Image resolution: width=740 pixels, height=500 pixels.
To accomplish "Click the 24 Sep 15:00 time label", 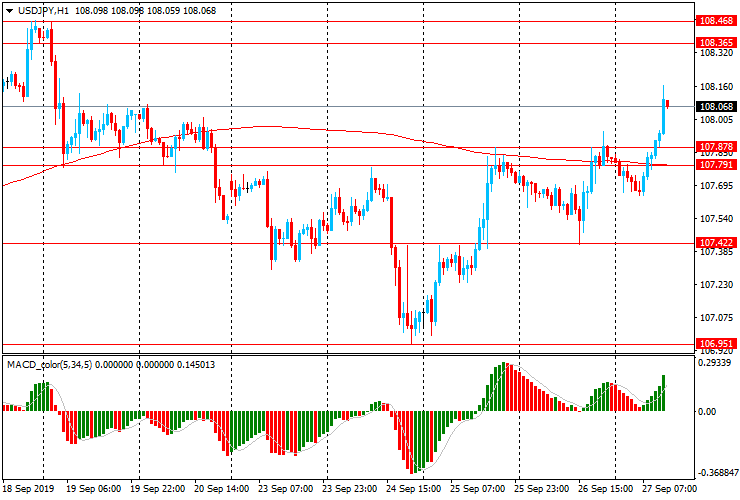I will tap(414, 489).
